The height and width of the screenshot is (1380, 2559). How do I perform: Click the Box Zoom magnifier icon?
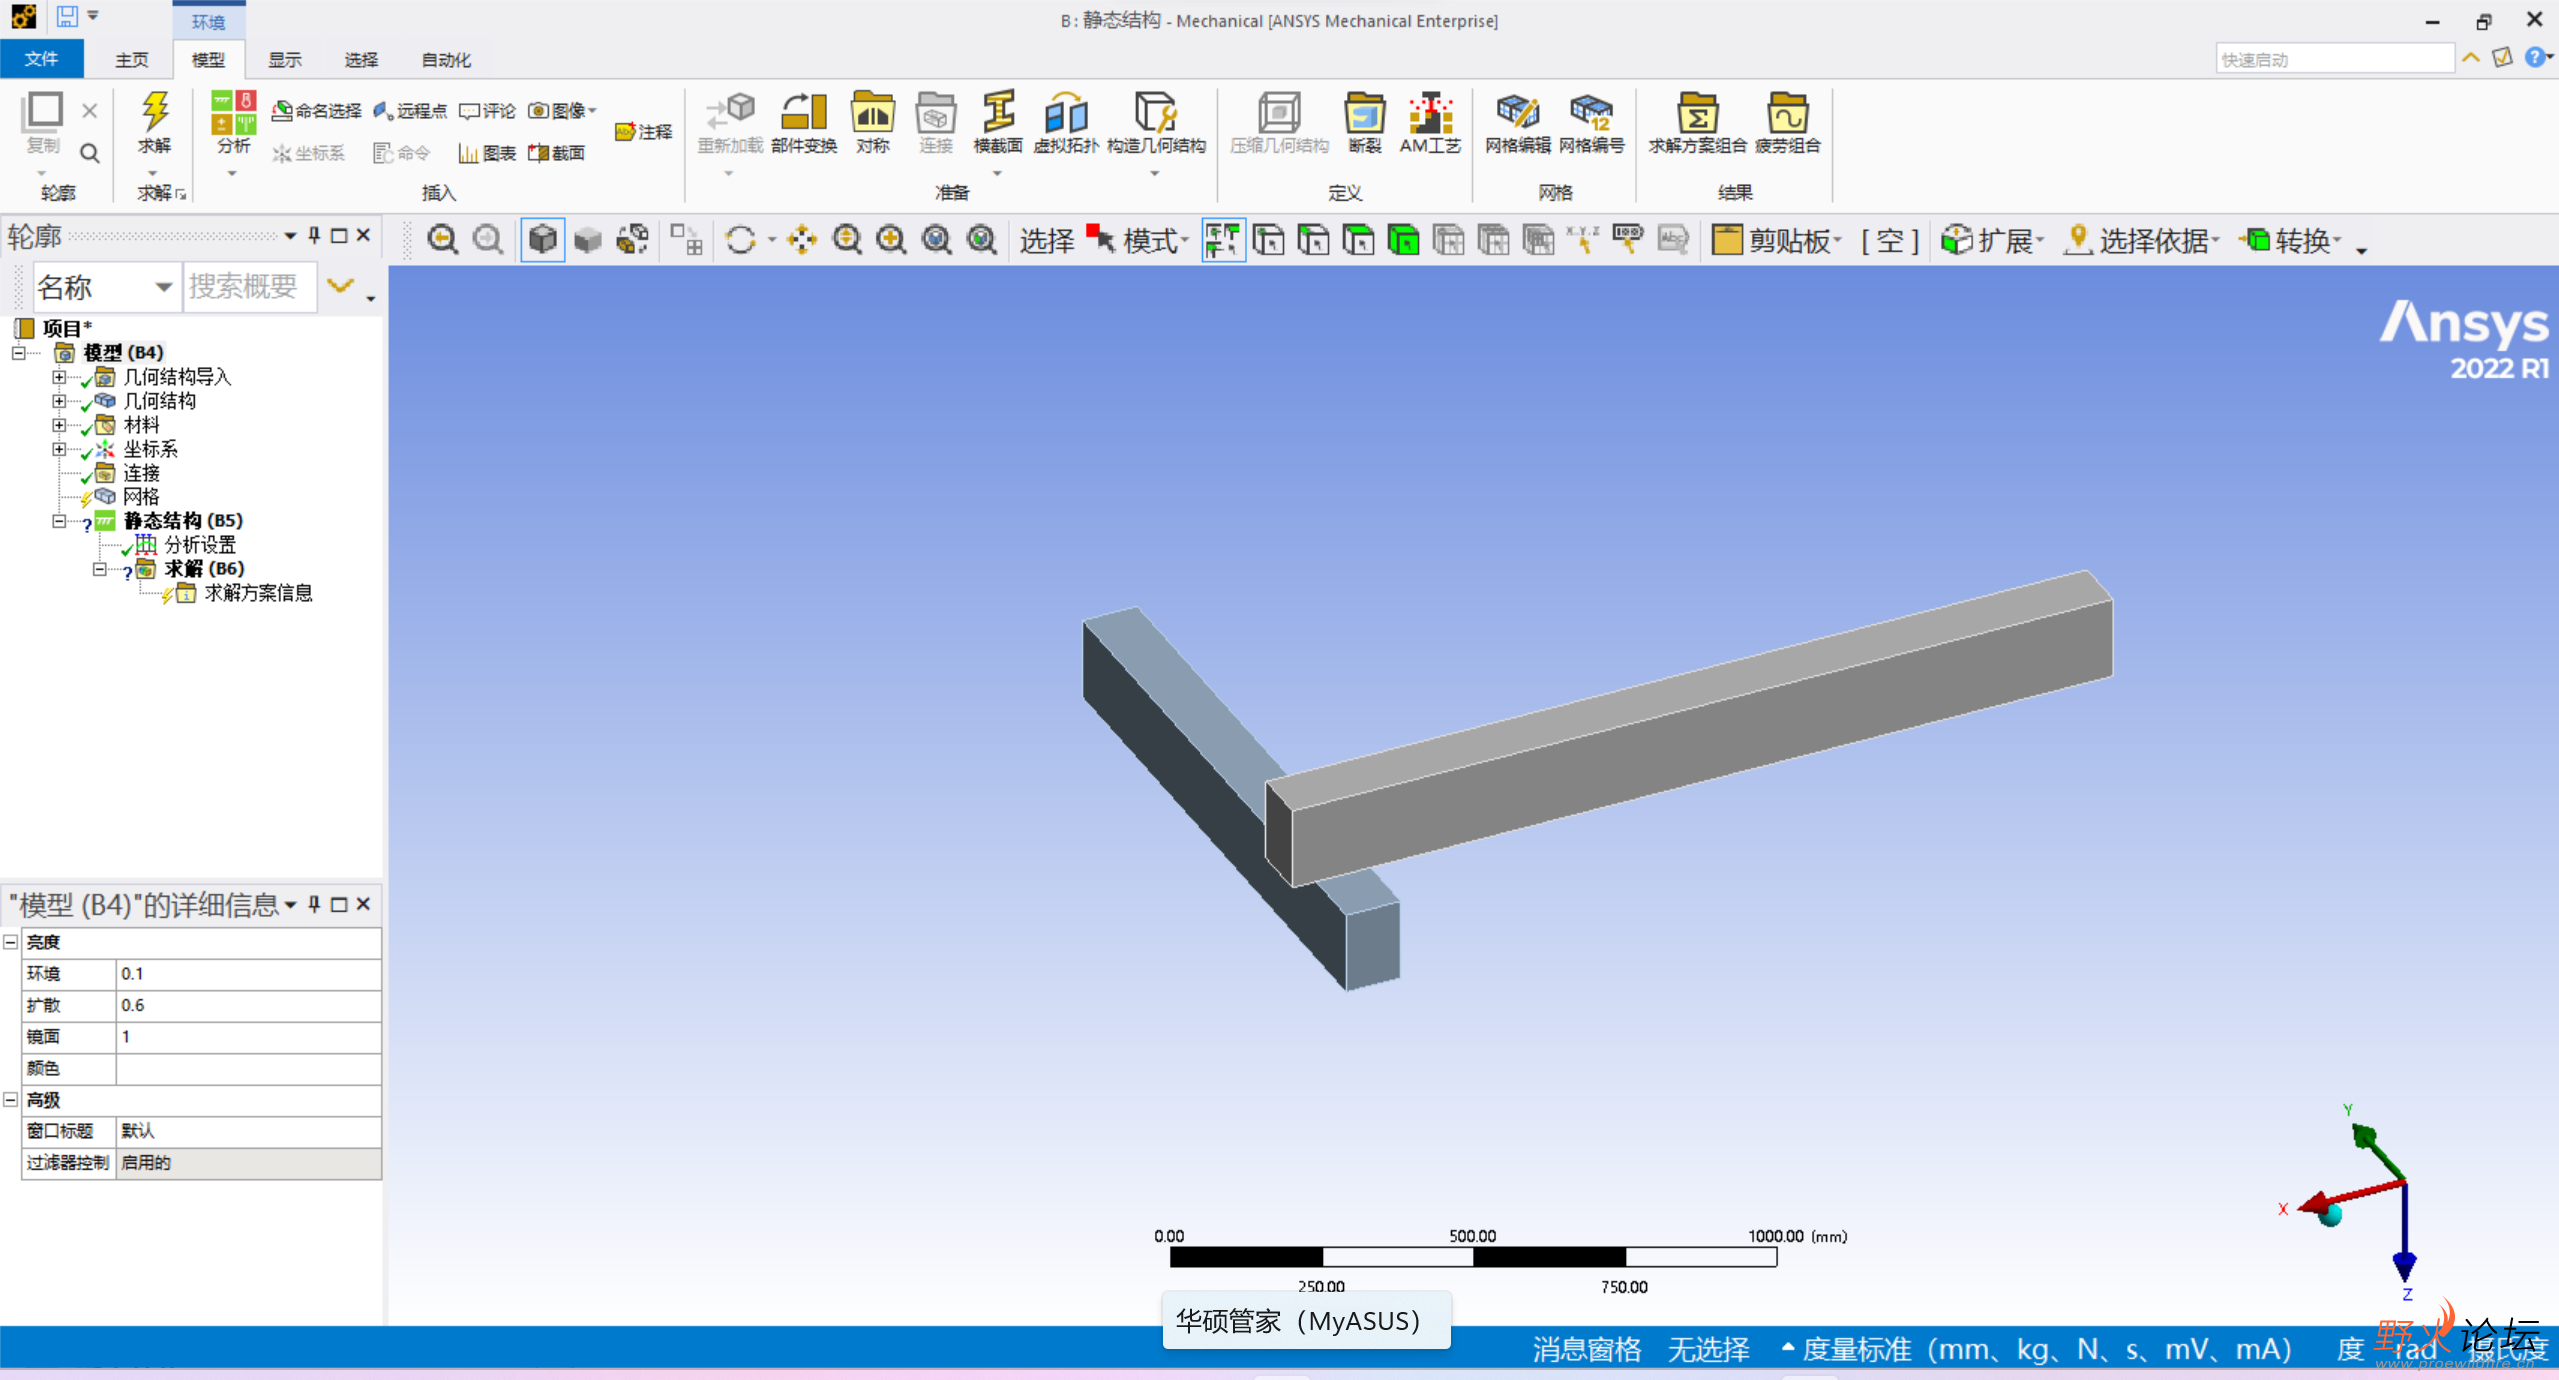pyautogui.click(x=891, y=240)
